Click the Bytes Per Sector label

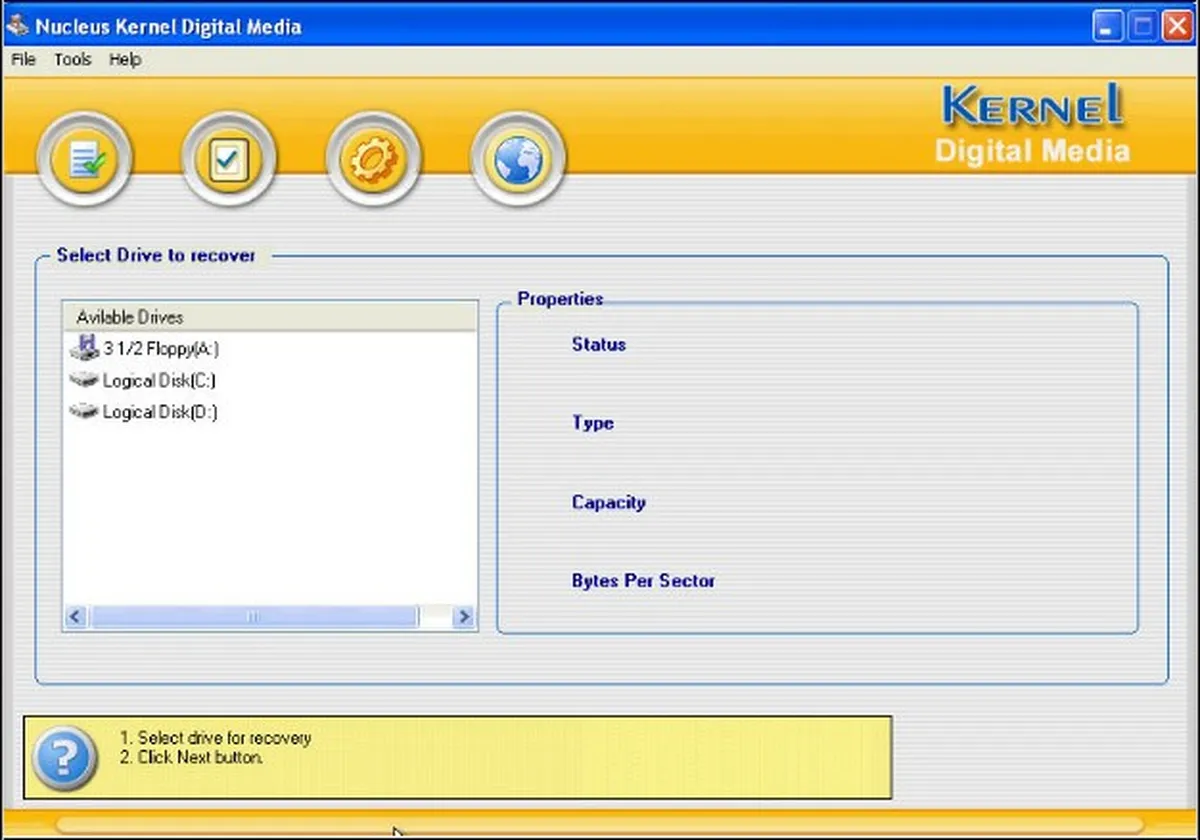643,580
